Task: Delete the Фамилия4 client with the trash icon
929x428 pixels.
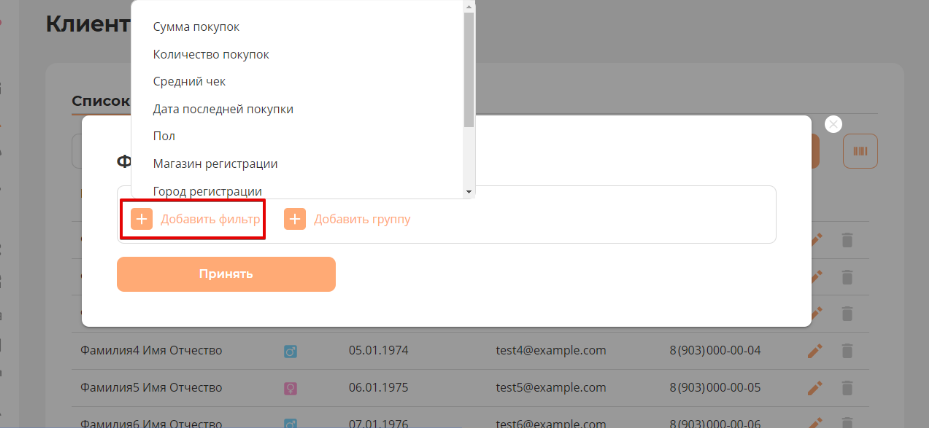Action: [x=847, y=350]
